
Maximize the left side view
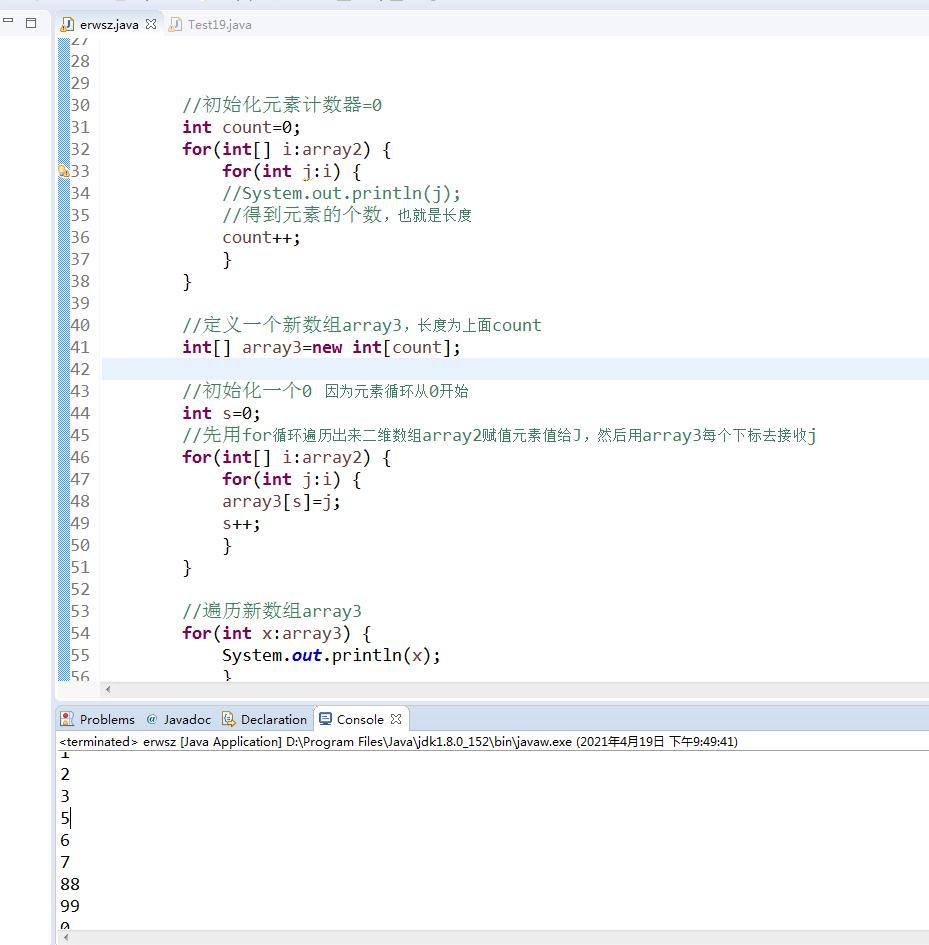[31, 23]
